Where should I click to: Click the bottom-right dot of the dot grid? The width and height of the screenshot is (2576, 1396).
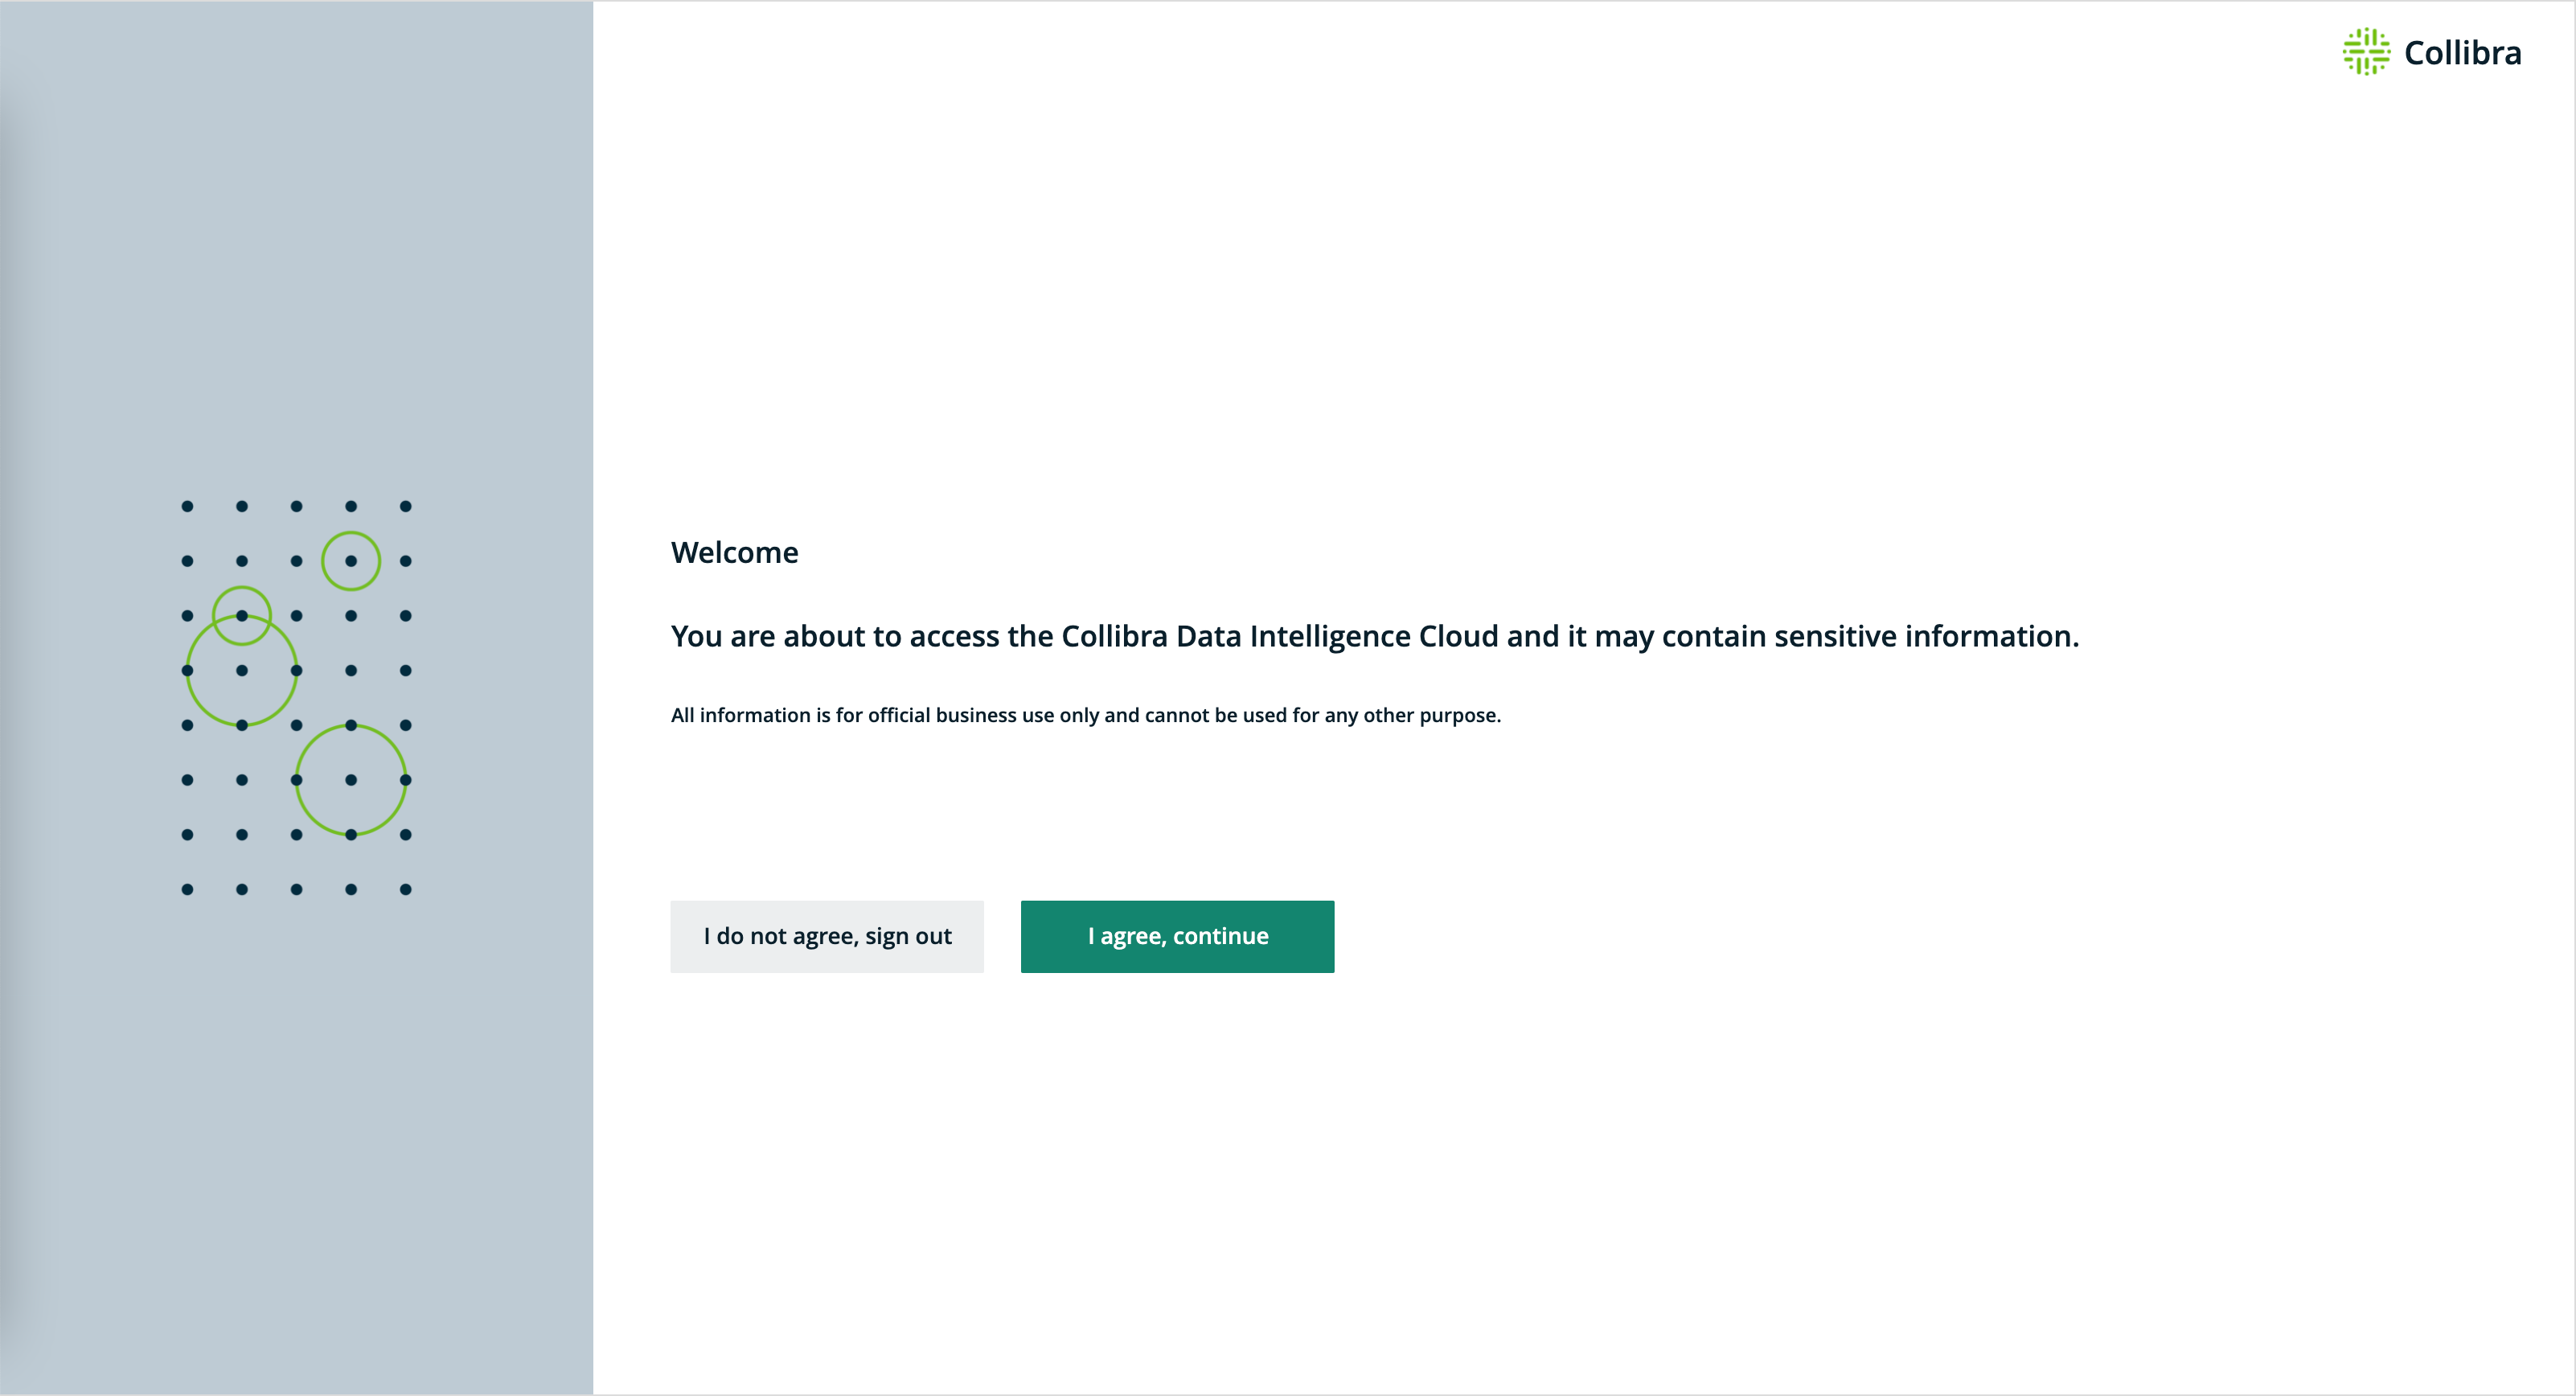tap(405, 889)
